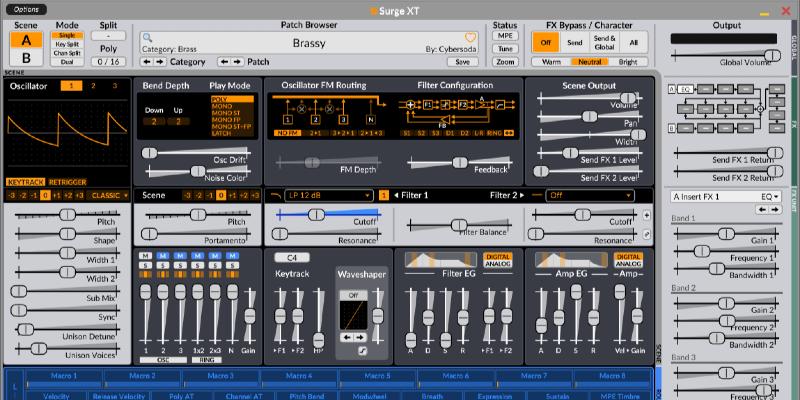Expand the Classic oscillator type dropdown

(x=107, y=196)
